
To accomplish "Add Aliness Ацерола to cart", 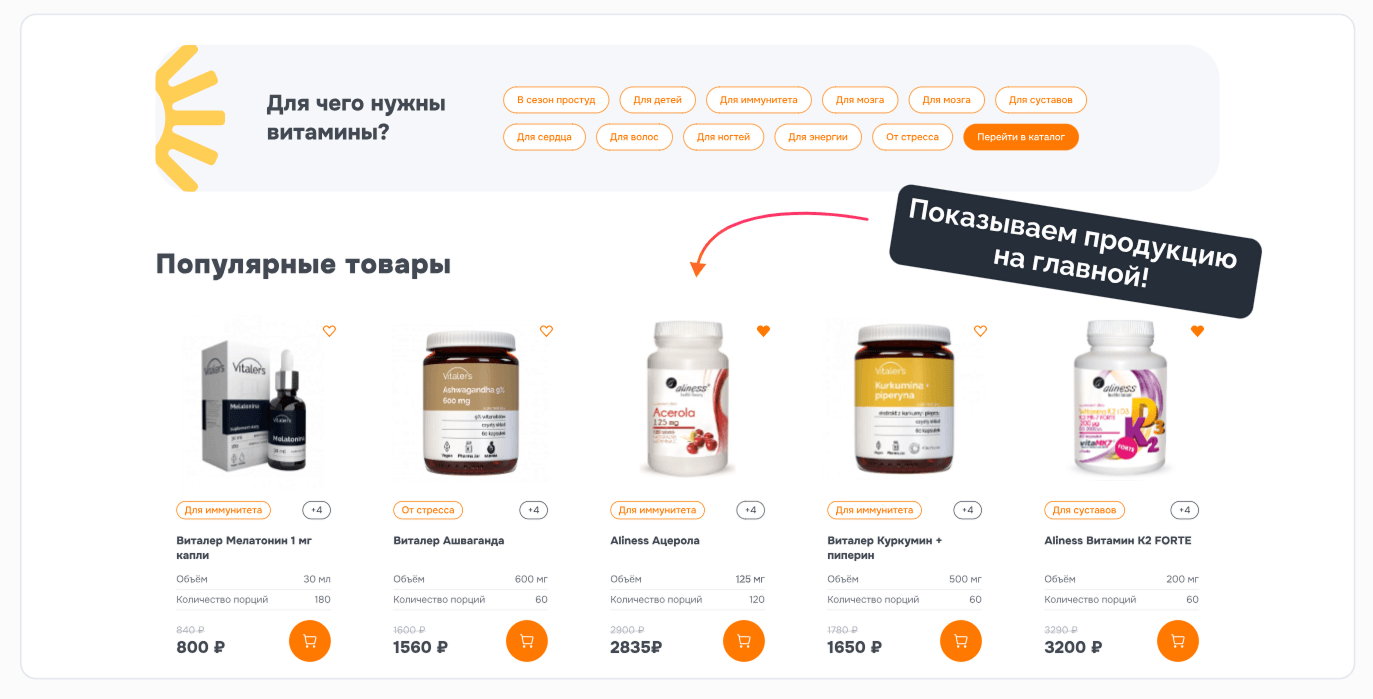I will coord(744,641).
